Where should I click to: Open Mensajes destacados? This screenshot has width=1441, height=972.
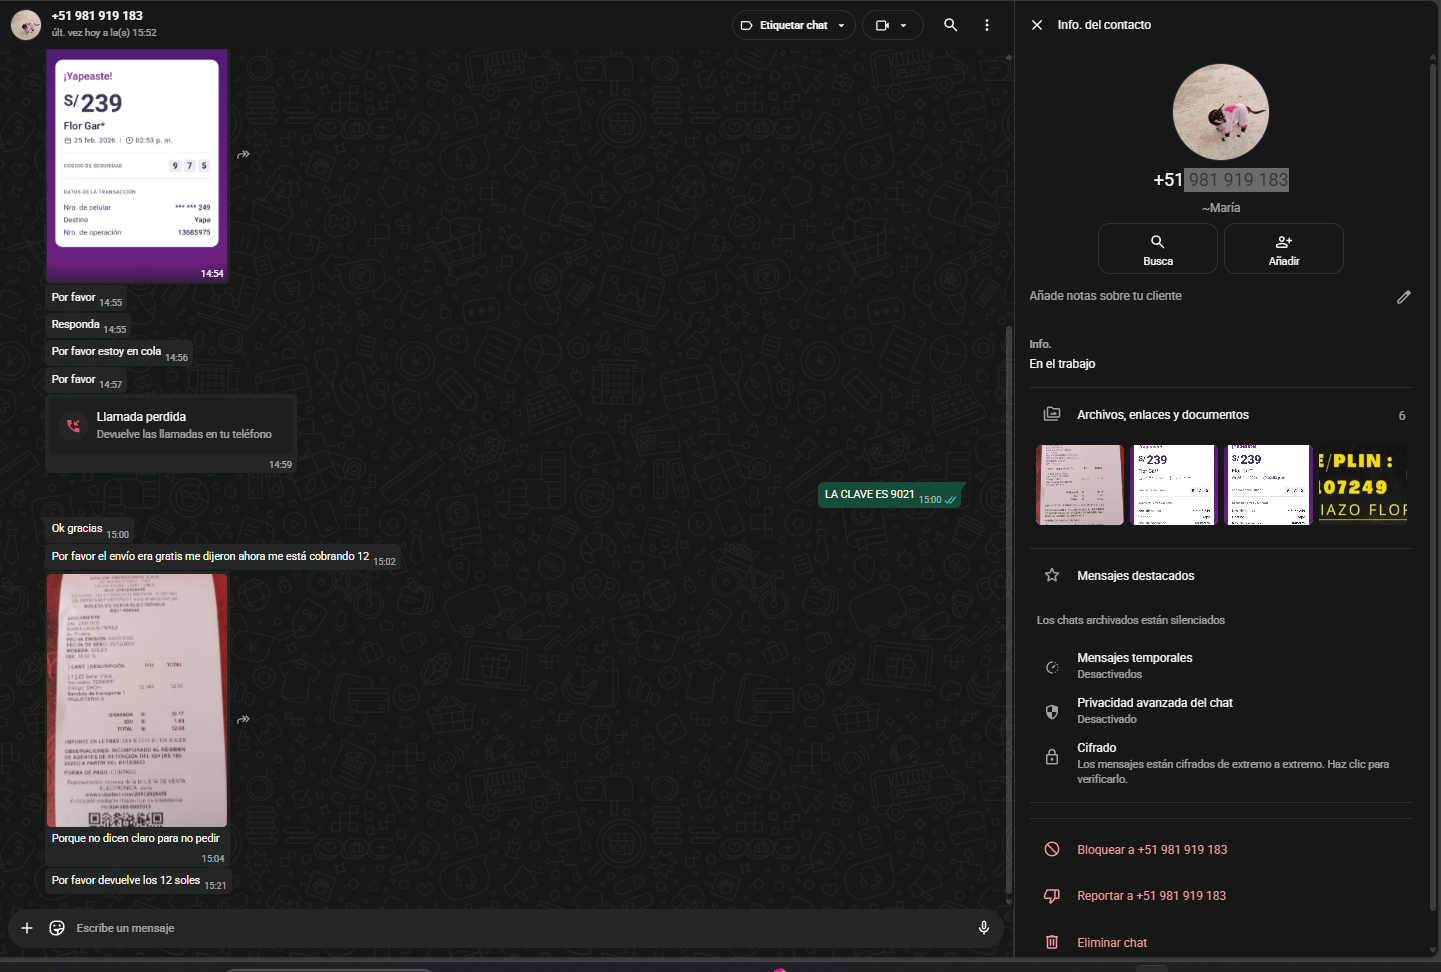[1135, 576]
